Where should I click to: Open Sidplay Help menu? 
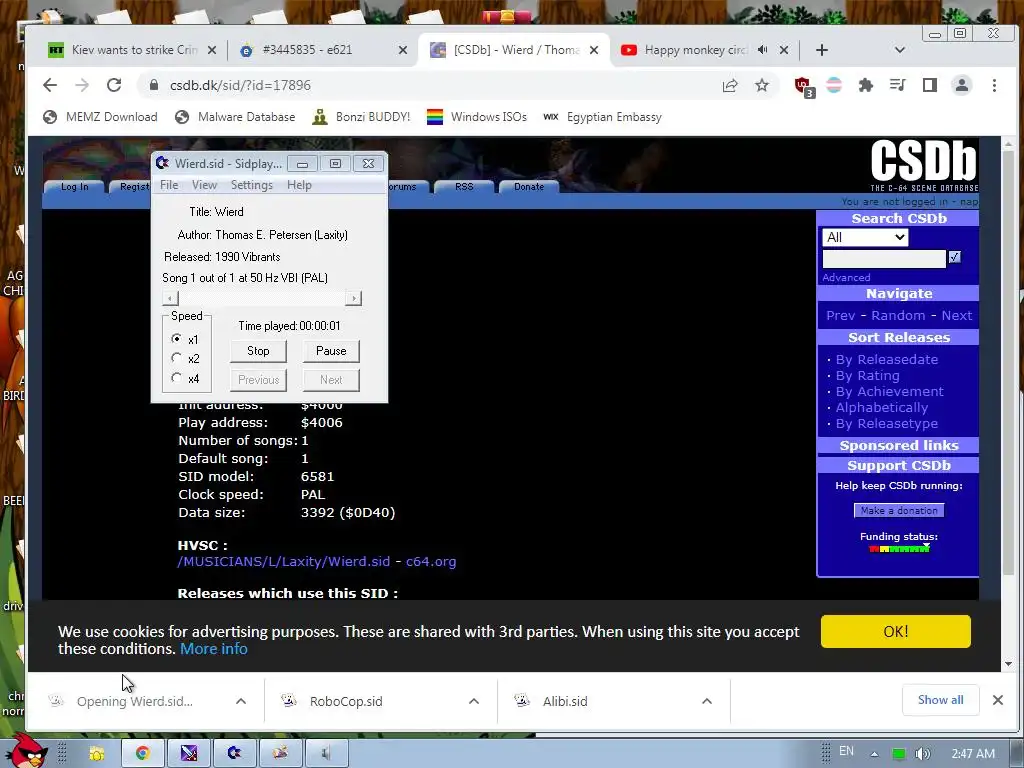tap(299, 185)
